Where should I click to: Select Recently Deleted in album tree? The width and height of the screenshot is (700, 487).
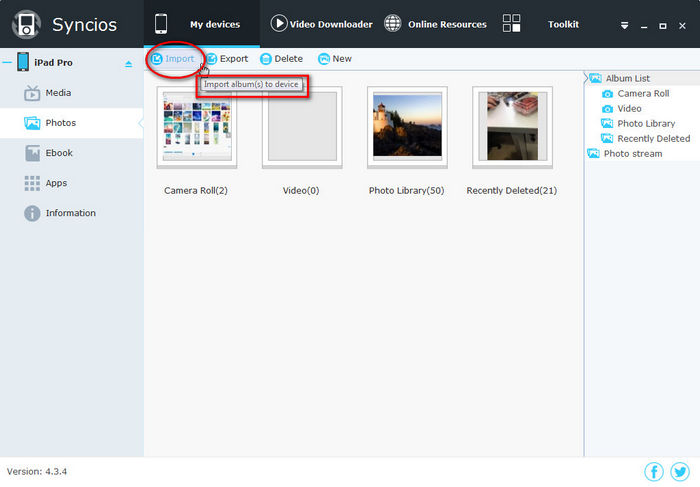(654, 138)
